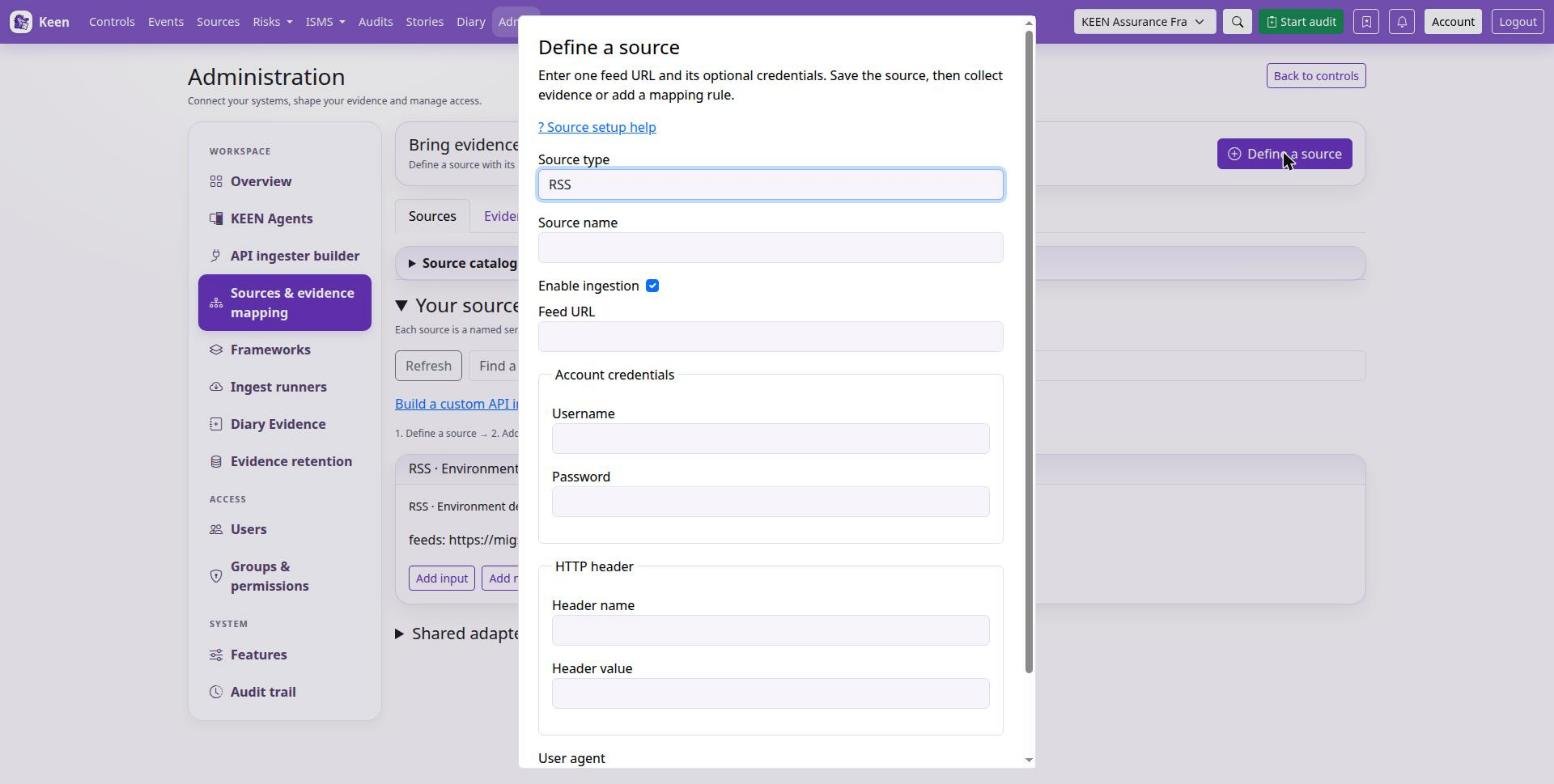
Task: Click the Add input button
Action: pos(442,578)
